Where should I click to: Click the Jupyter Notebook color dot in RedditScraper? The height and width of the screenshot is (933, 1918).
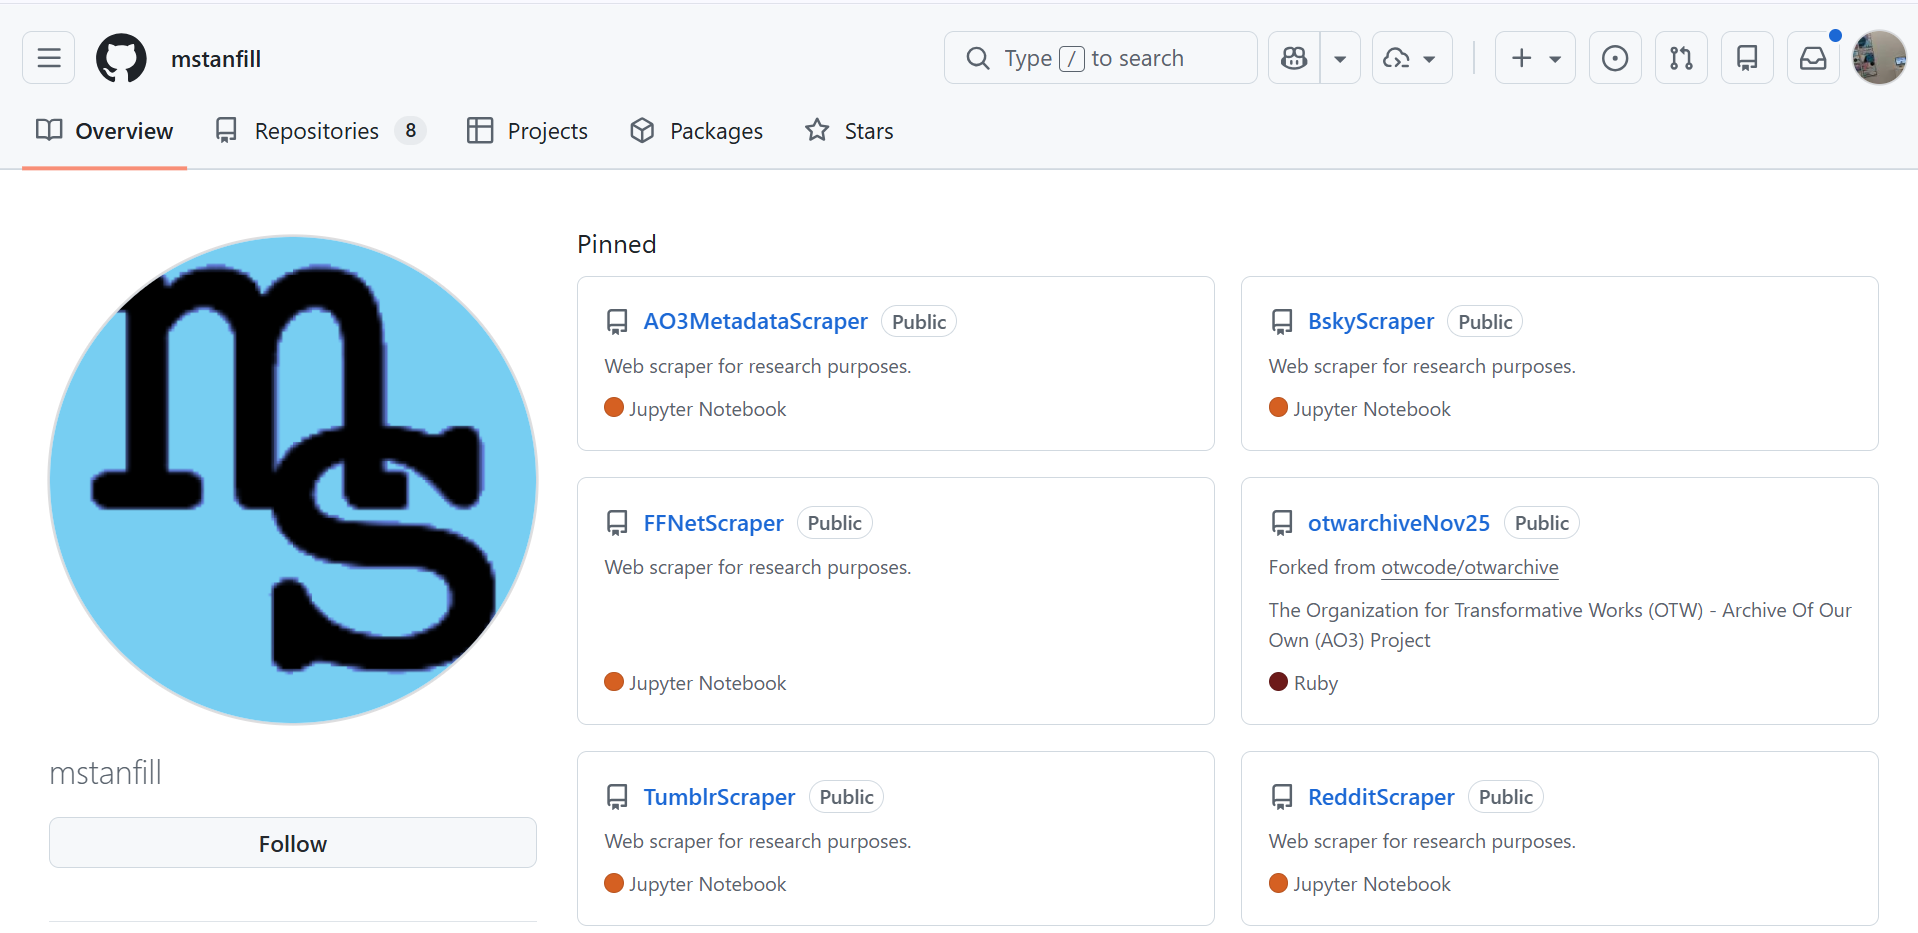pyautogui.click(x=1278, y=882)
